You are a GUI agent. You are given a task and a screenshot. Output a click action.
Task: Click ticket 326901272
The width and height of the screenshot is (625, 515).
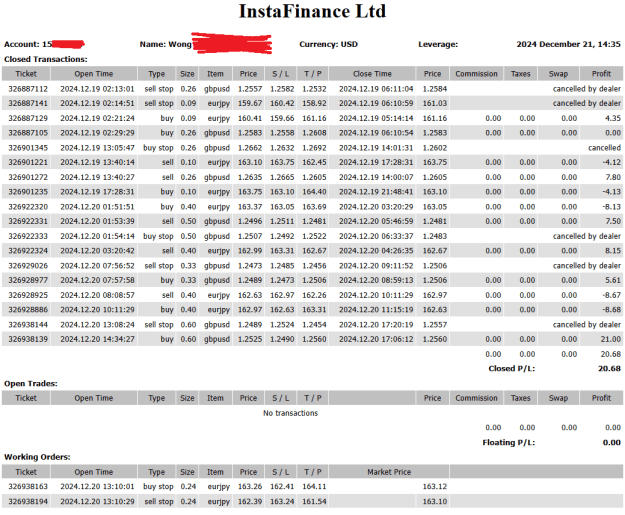(28, 177)
